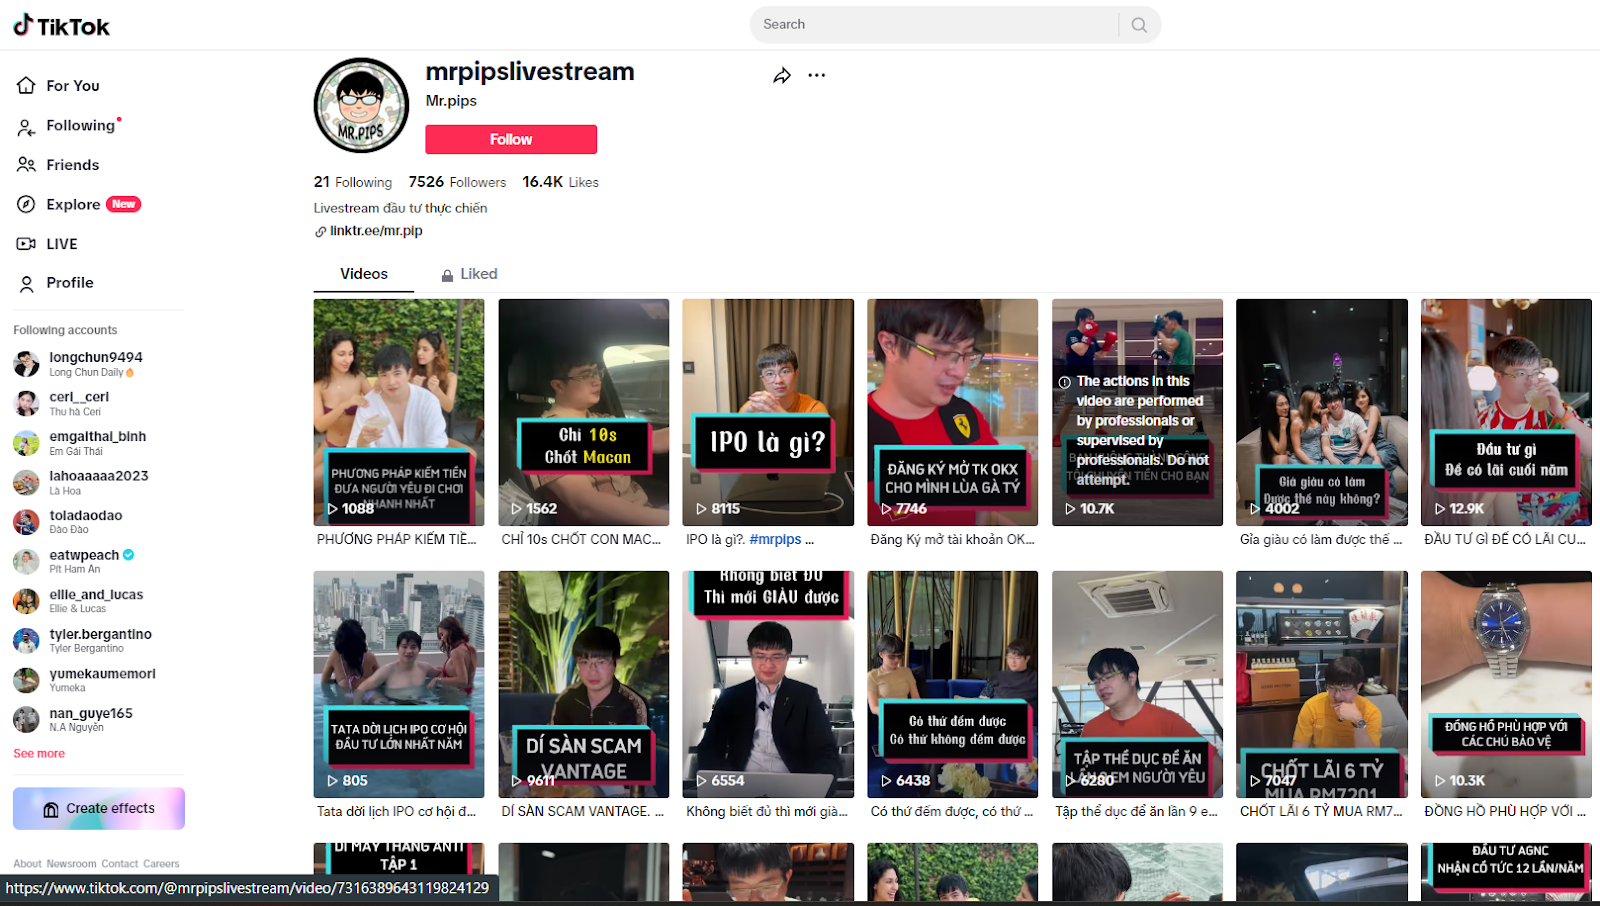Play the 'Gia giàu có làm' video
Viewport: 1600px width, 906px height.
(x=1322, y=413)
